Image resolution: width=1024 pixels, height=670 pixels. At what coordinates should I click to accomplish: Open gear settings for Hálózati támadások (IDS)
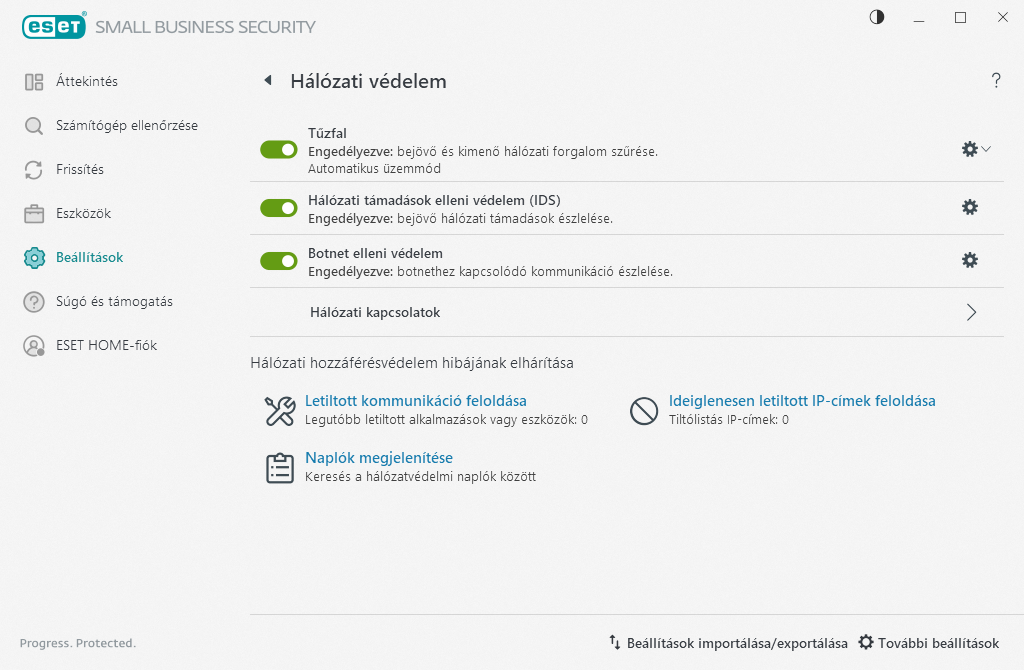[x=969, y=207]
